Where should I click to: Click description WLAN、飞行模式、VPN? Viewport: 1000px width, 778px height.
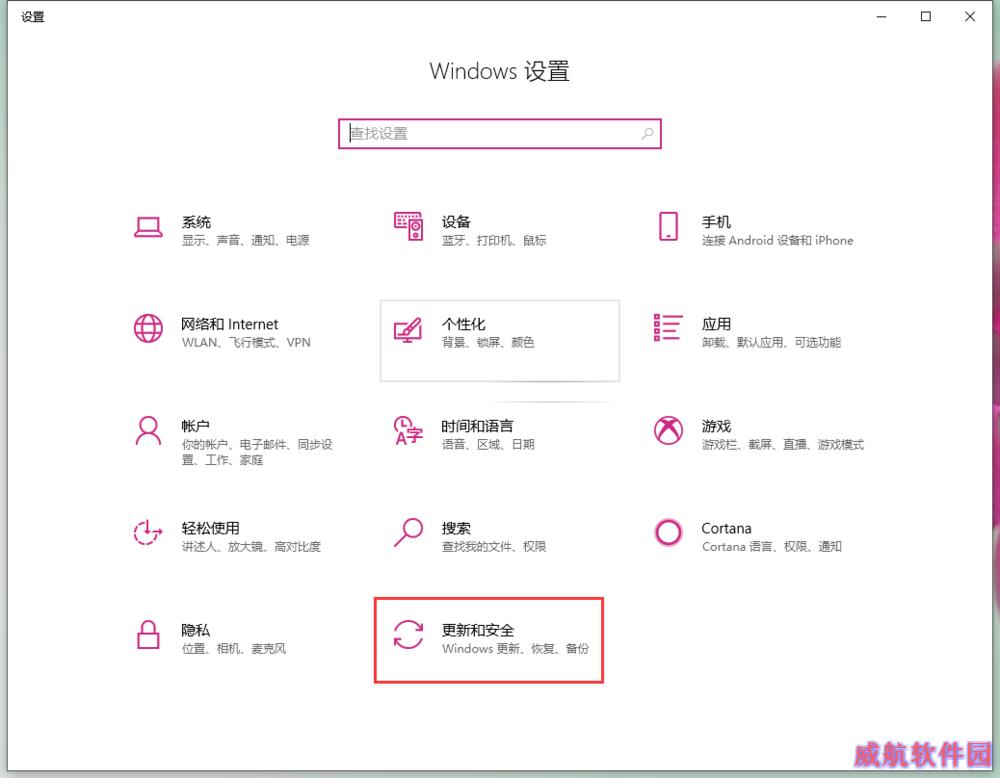pyautogui.click(x=246, y=342)
